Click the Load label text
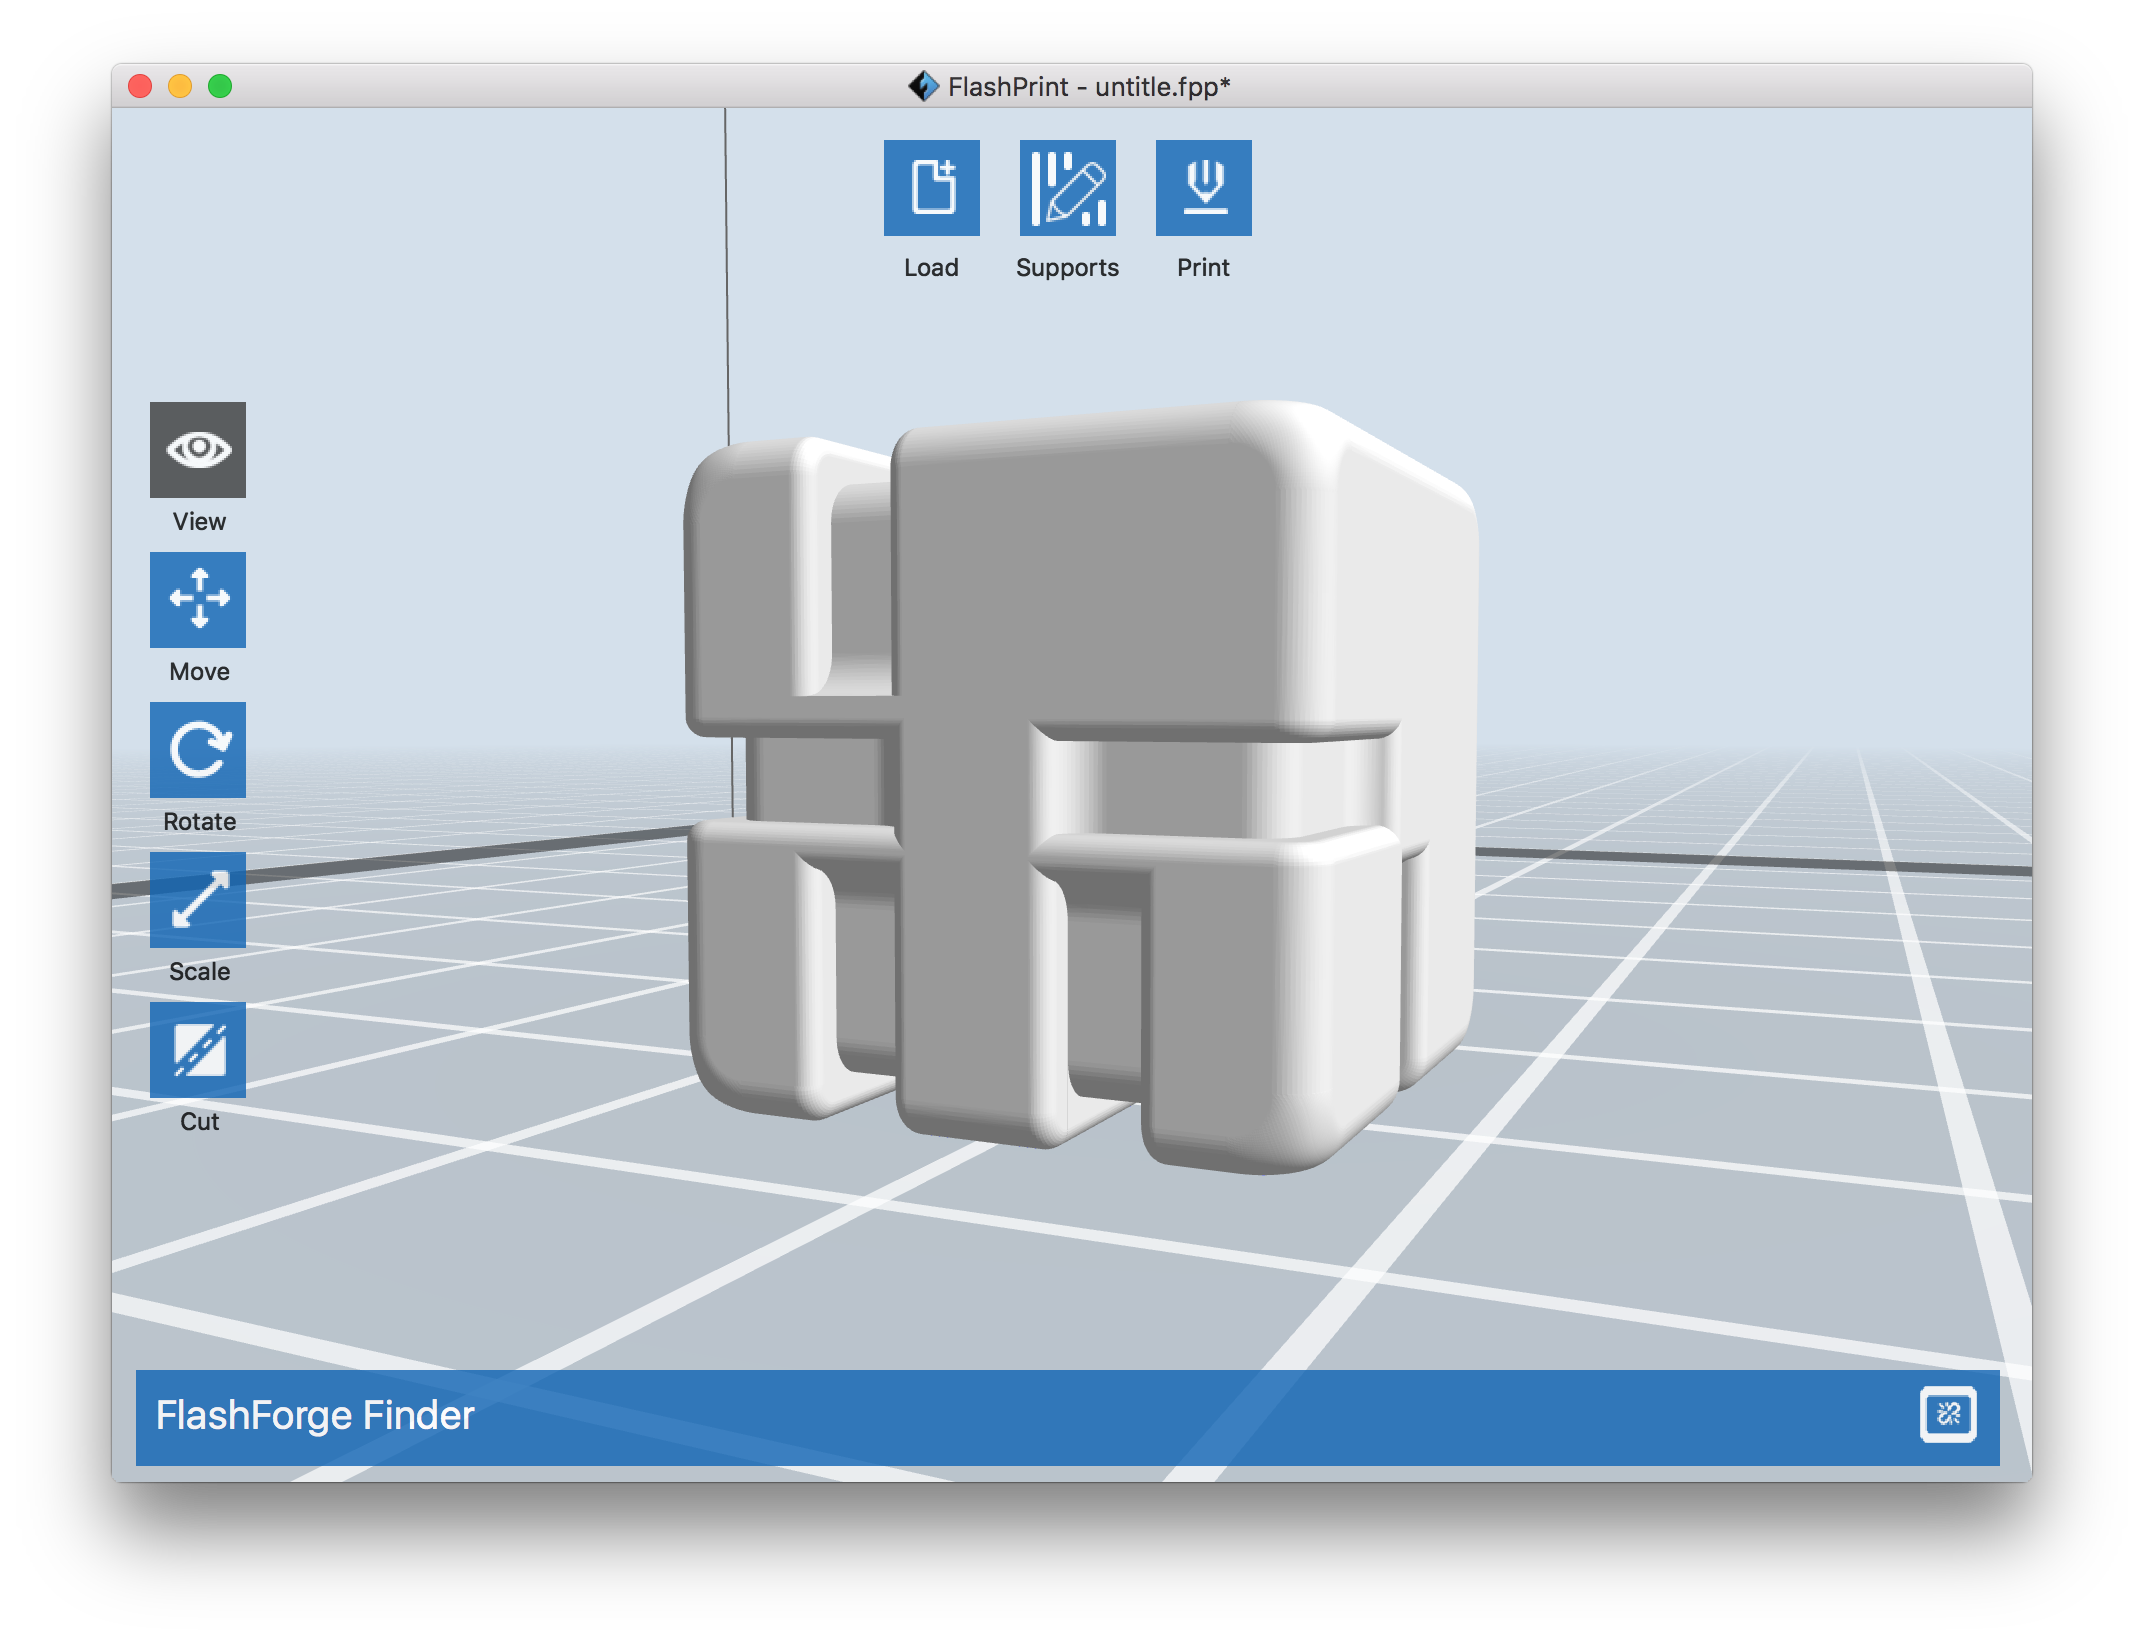The width and height of the screenshot is (2144, 1642). 931,268
